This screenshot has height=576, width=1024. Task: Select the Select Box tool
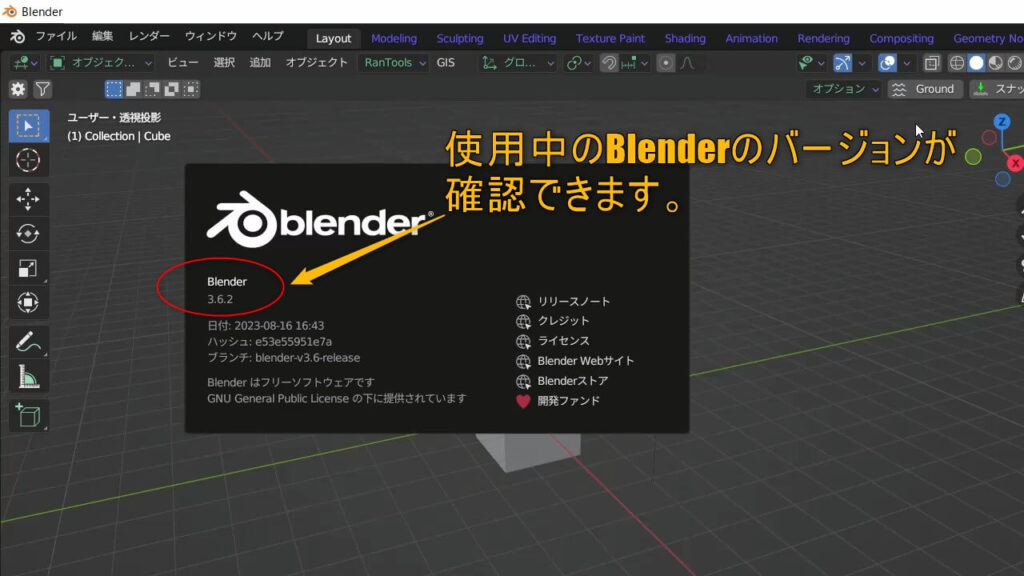click(28, 126)
